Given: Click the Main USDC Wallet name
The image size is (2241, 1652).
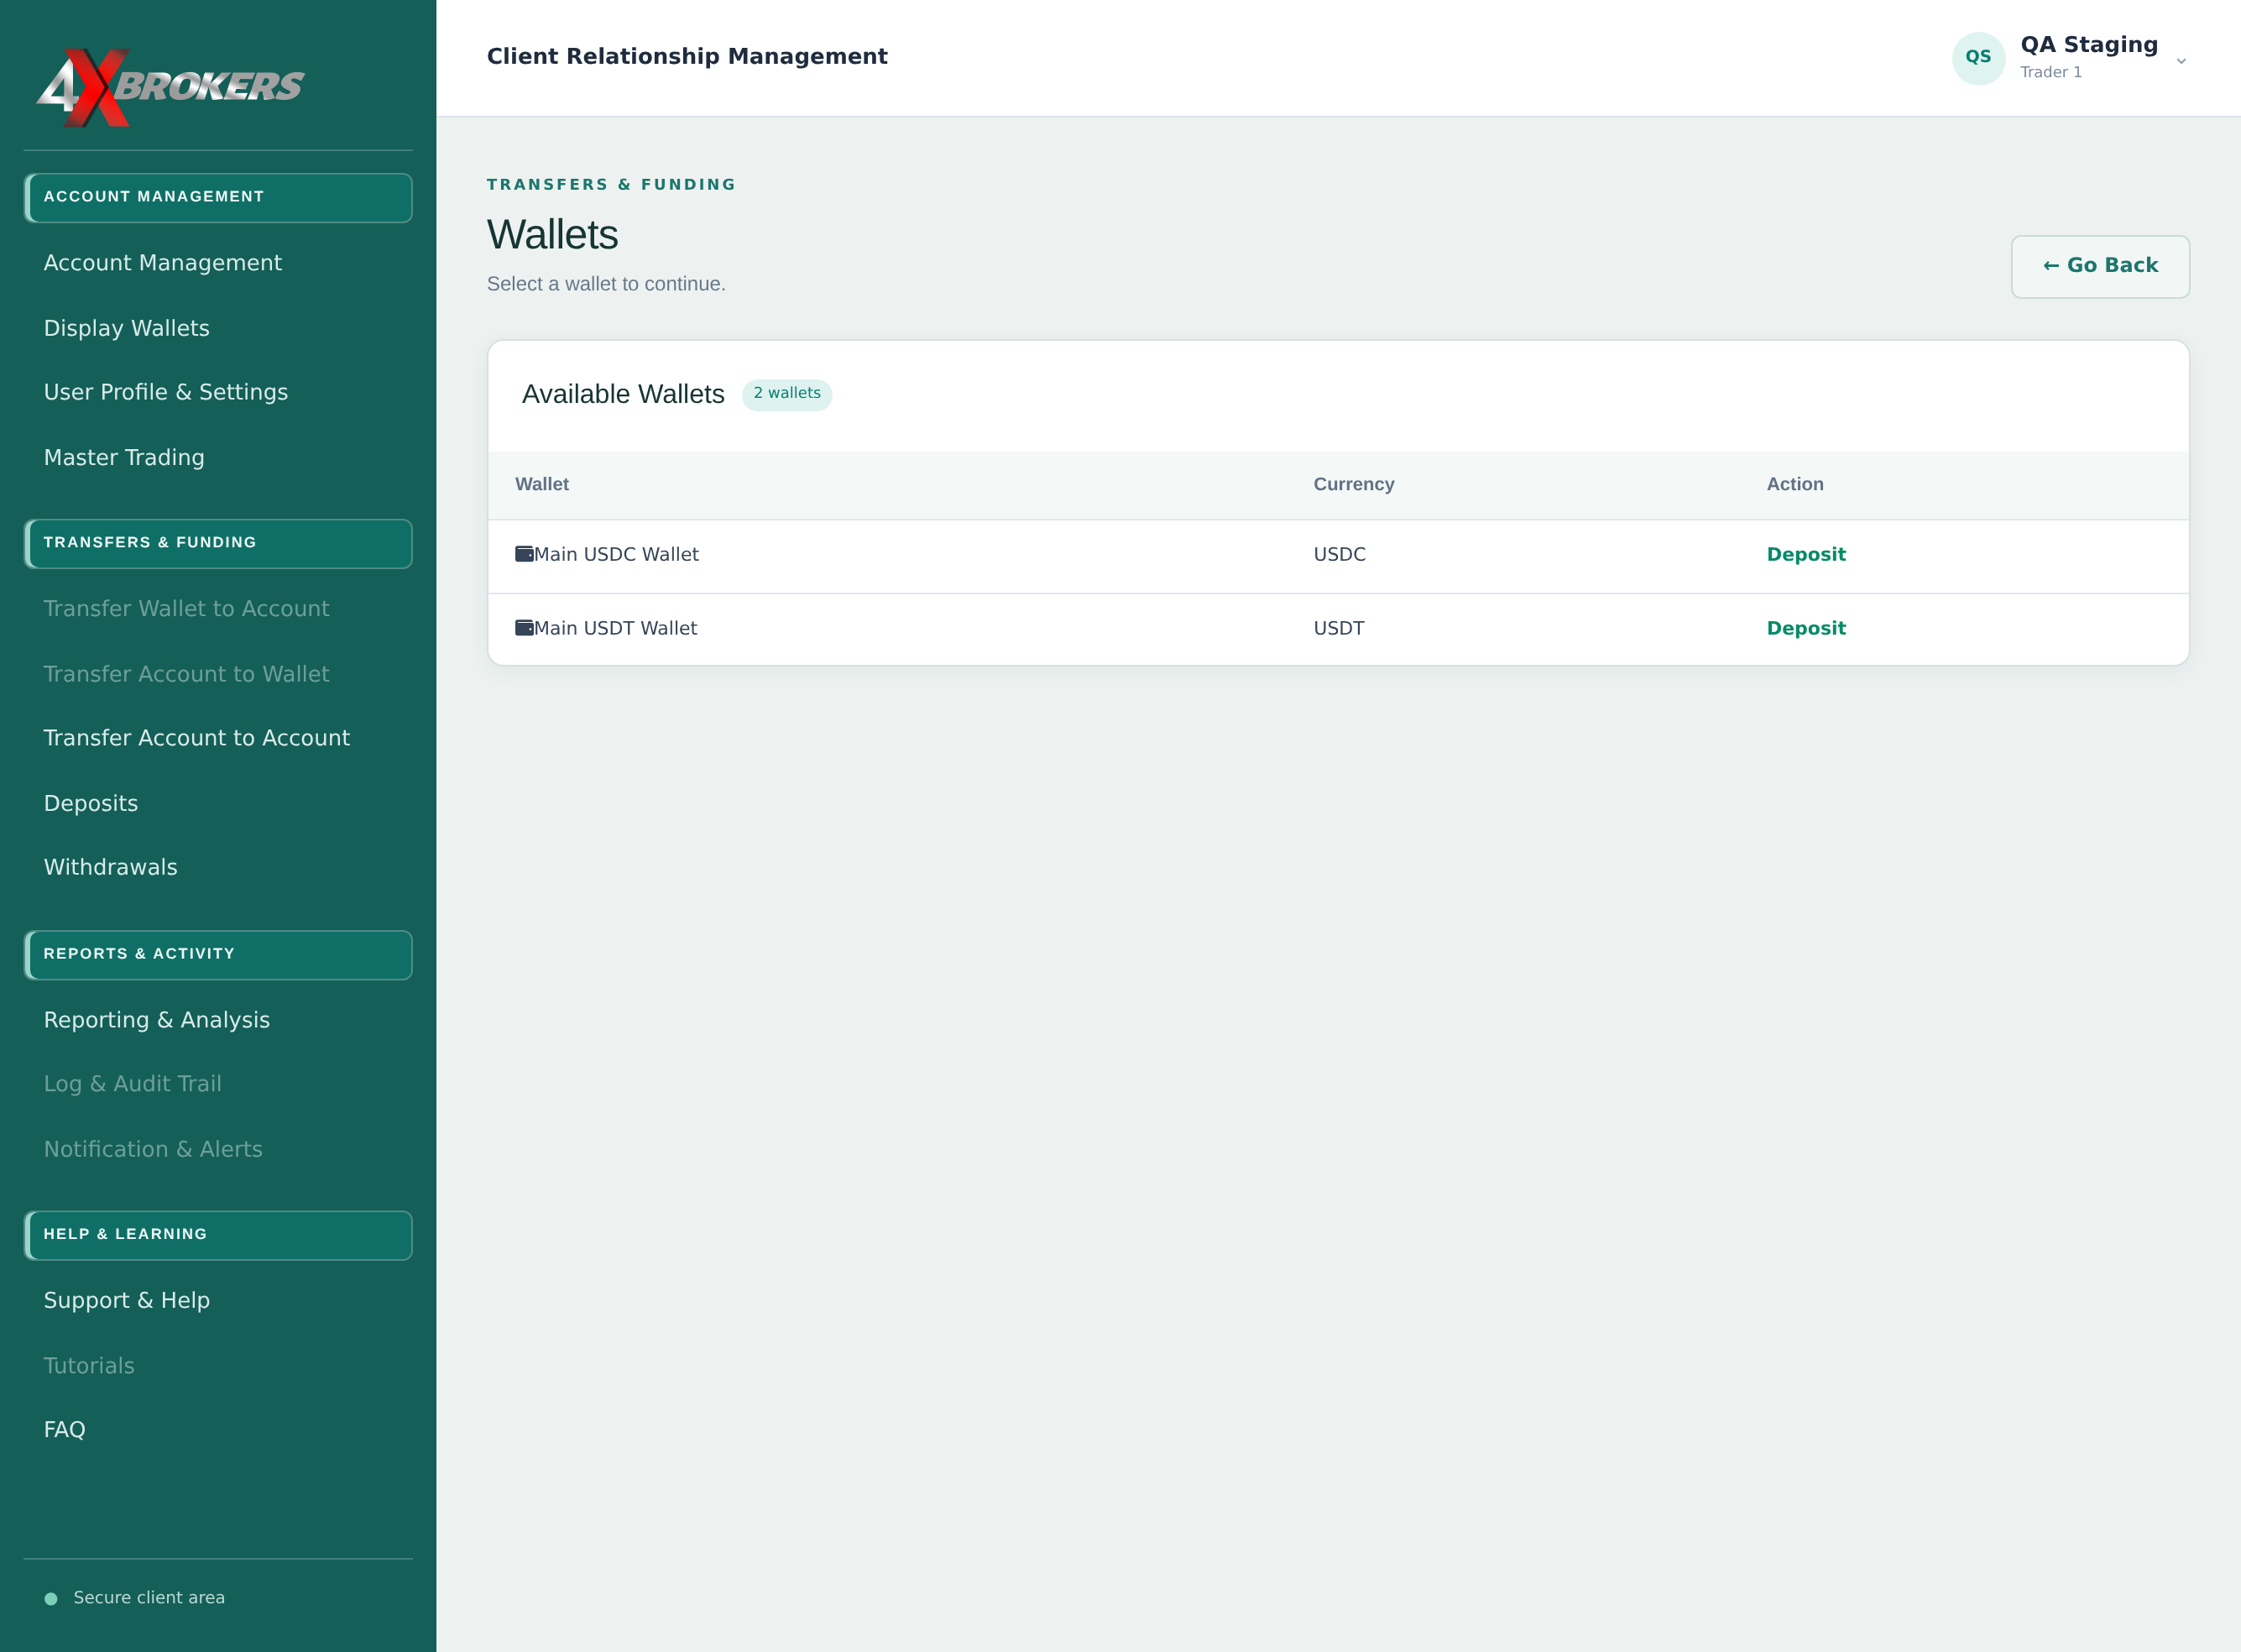Looking at the screenshot, I should [x=616, y=554].
